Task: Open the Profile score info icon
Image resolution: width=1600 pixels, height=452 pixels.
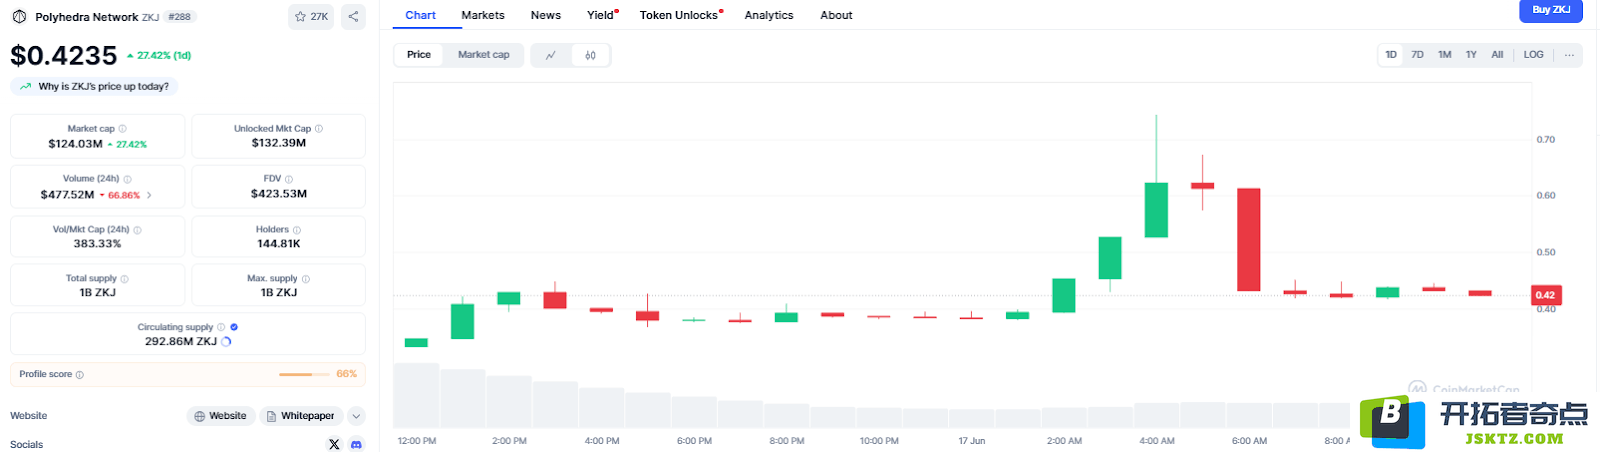Action: coord(80,375)
